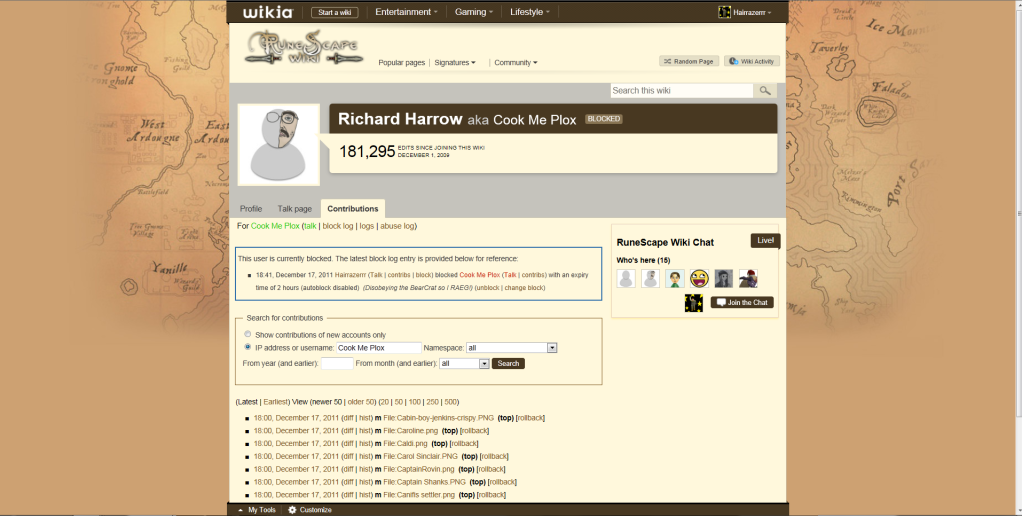Viewport: 1022px width, 516px height.
Task: Click the search magnifier icon
Action: [x=765, y=91]
